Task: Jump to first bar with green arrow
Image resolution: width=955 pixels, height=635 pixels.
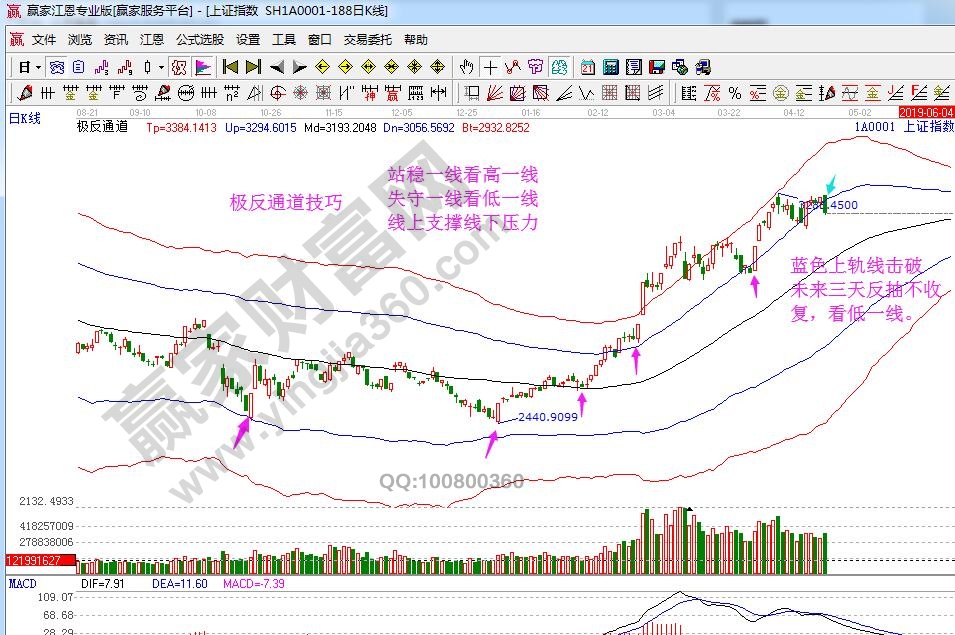Action: [229, 68]
